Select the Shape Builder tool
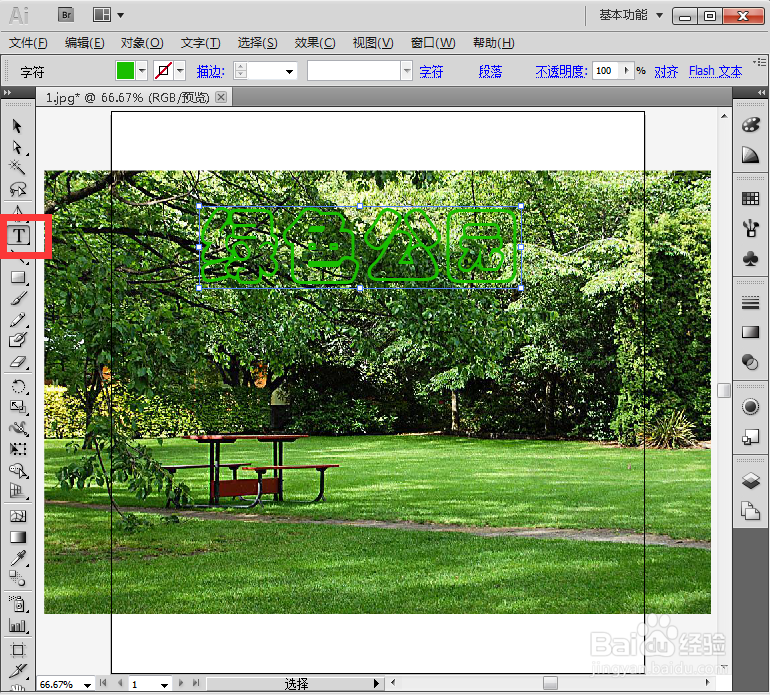 [x=18, y=471]
